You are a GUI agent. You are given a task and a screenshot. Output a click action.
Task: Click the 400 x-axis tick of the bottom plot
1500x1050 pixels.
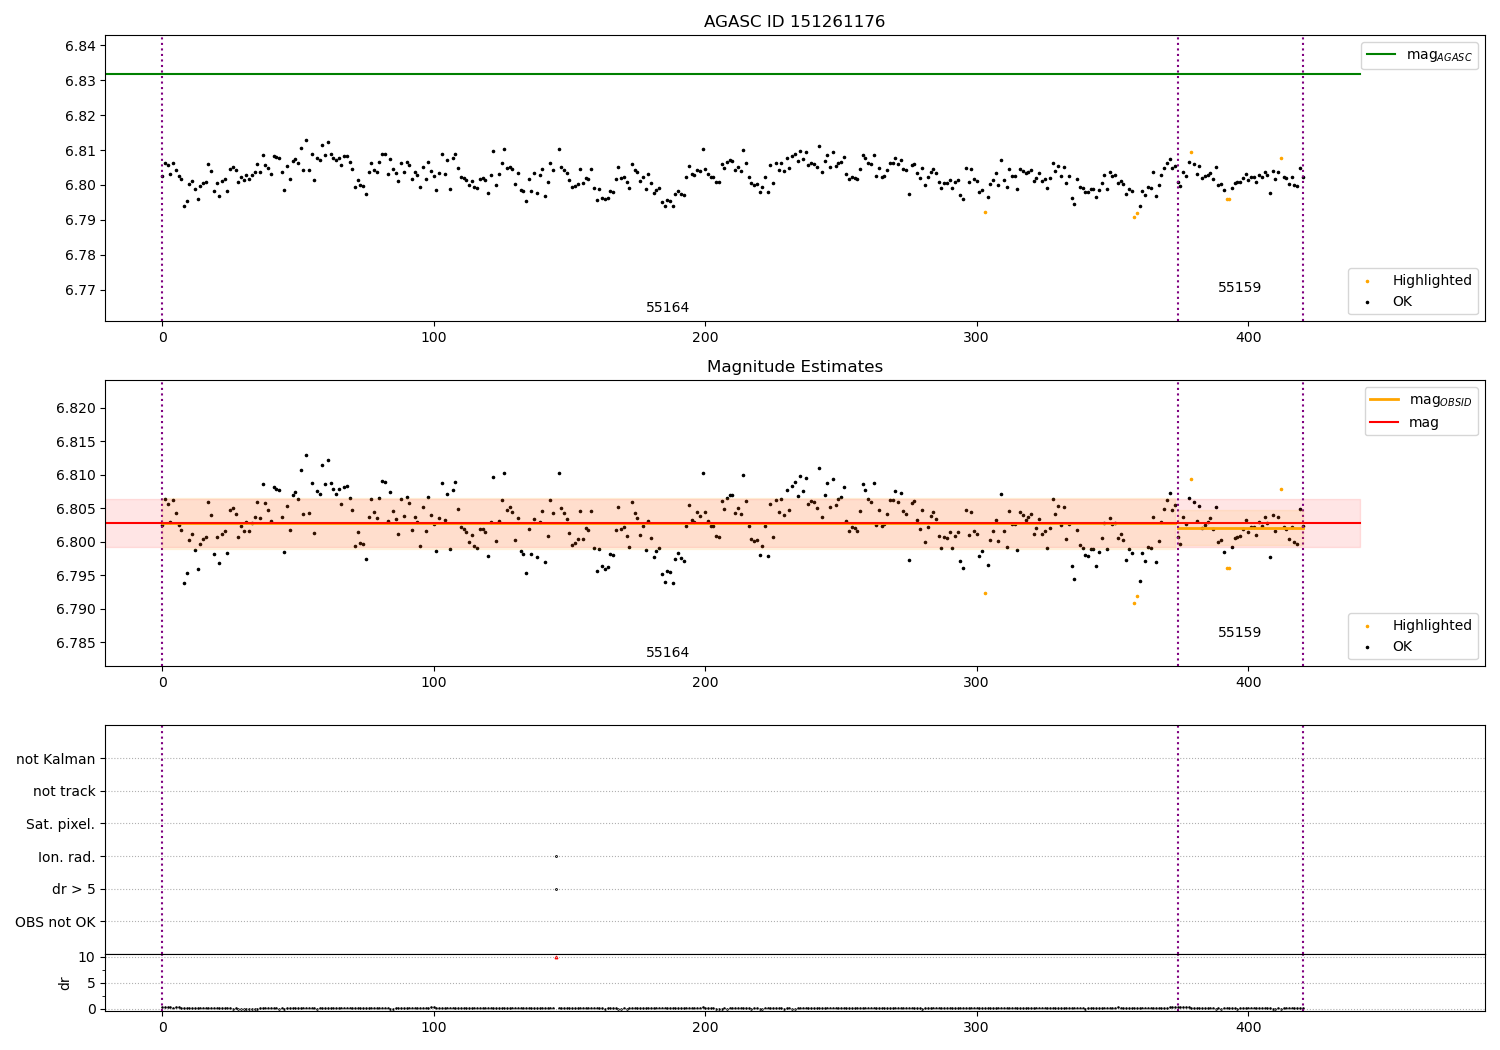point(1248,1027)
